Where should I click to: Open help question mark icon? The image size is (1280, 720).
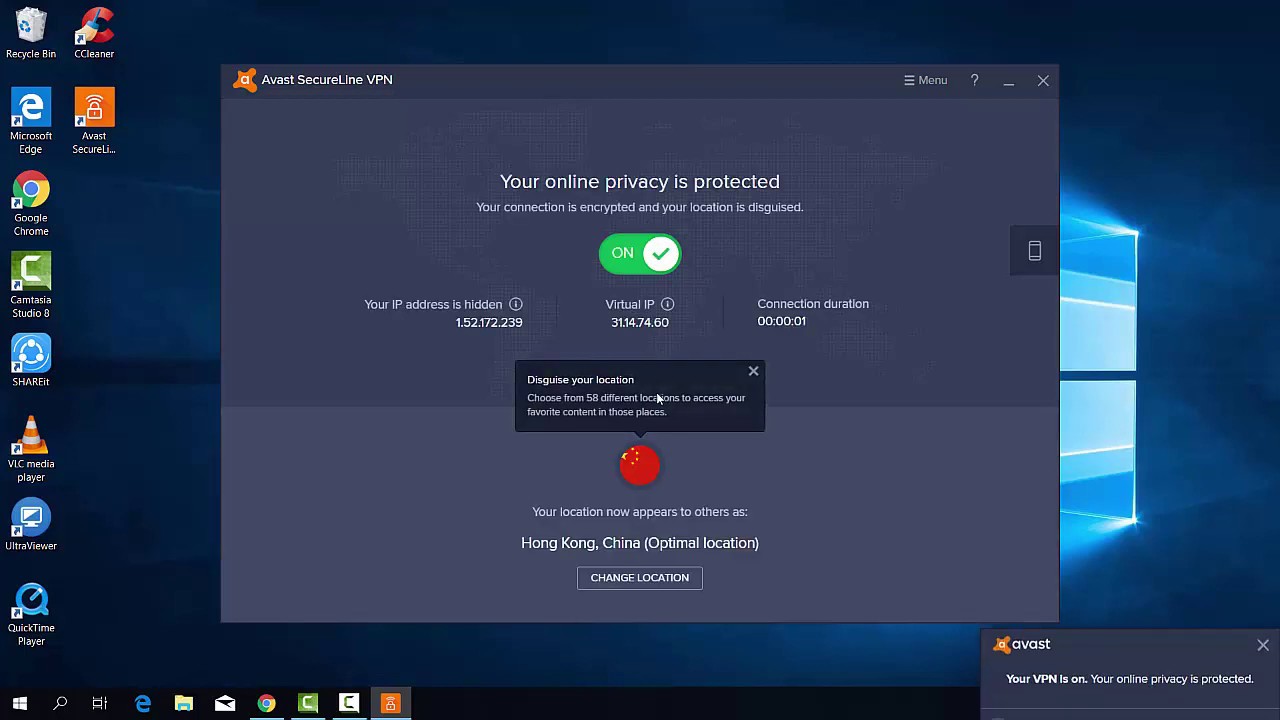pyautogui.click(x=974, y=80)
